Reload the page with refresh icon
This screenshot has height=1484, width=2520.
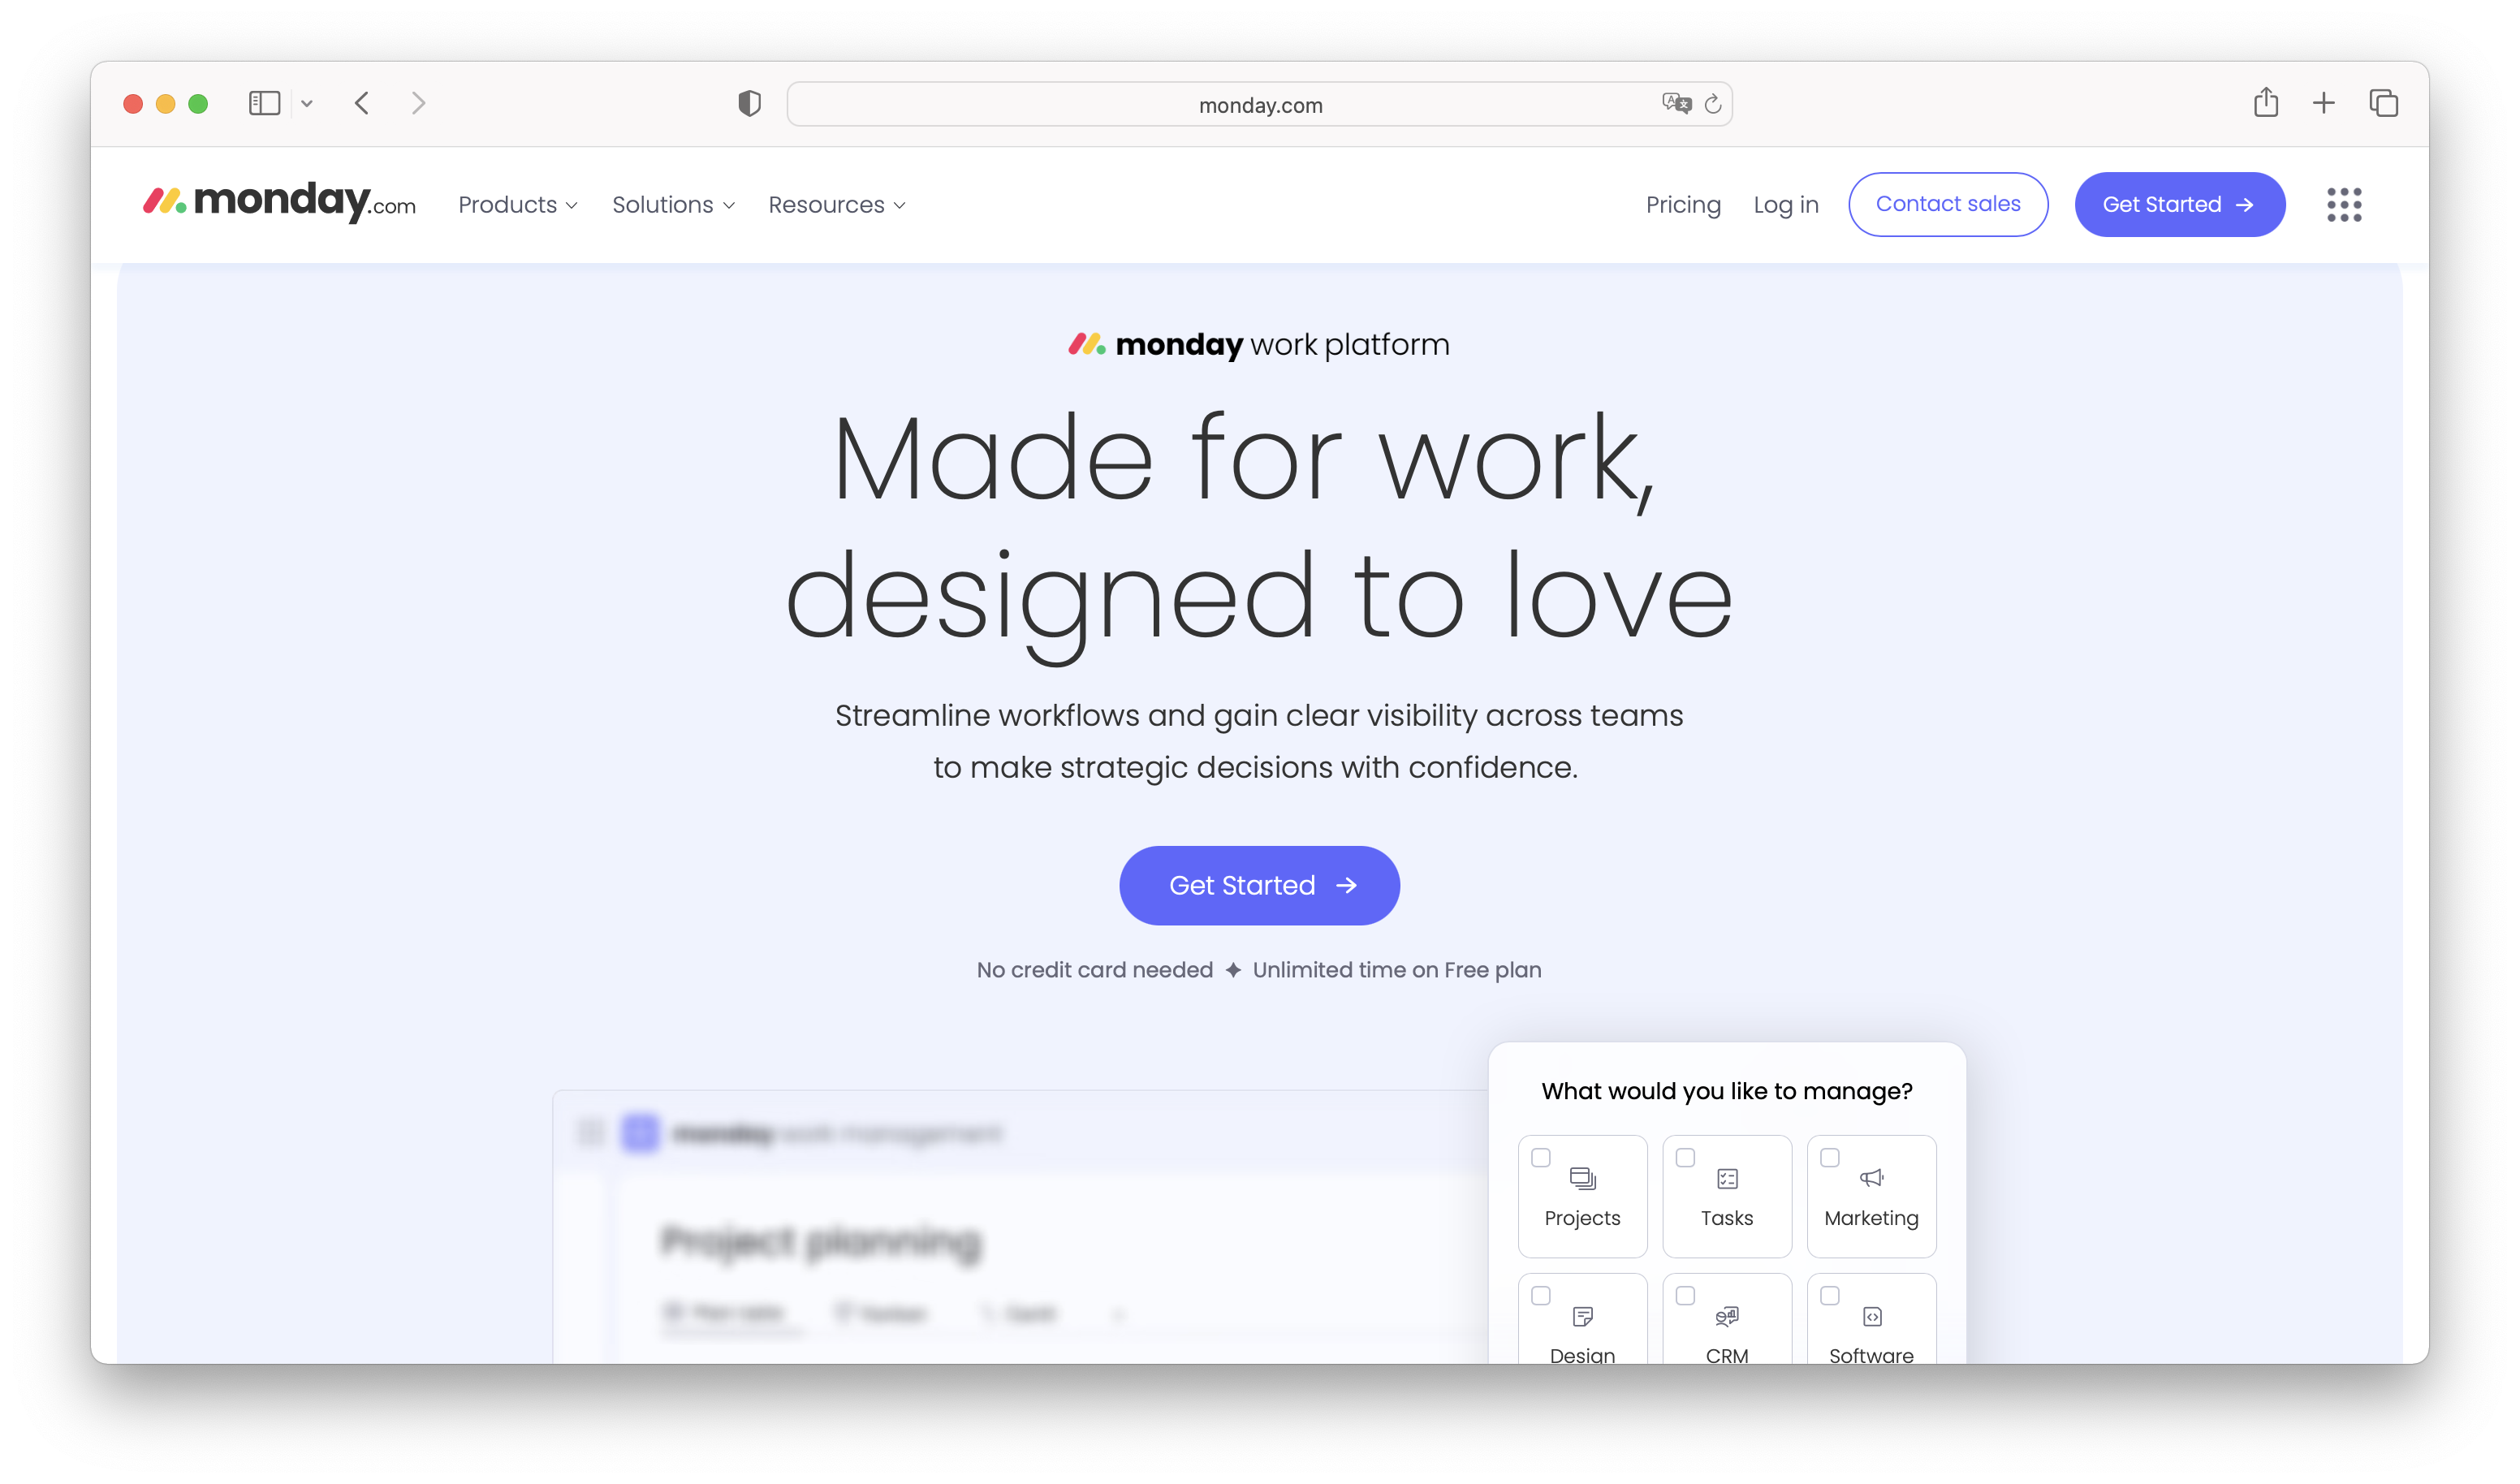tap(1713, 104)
